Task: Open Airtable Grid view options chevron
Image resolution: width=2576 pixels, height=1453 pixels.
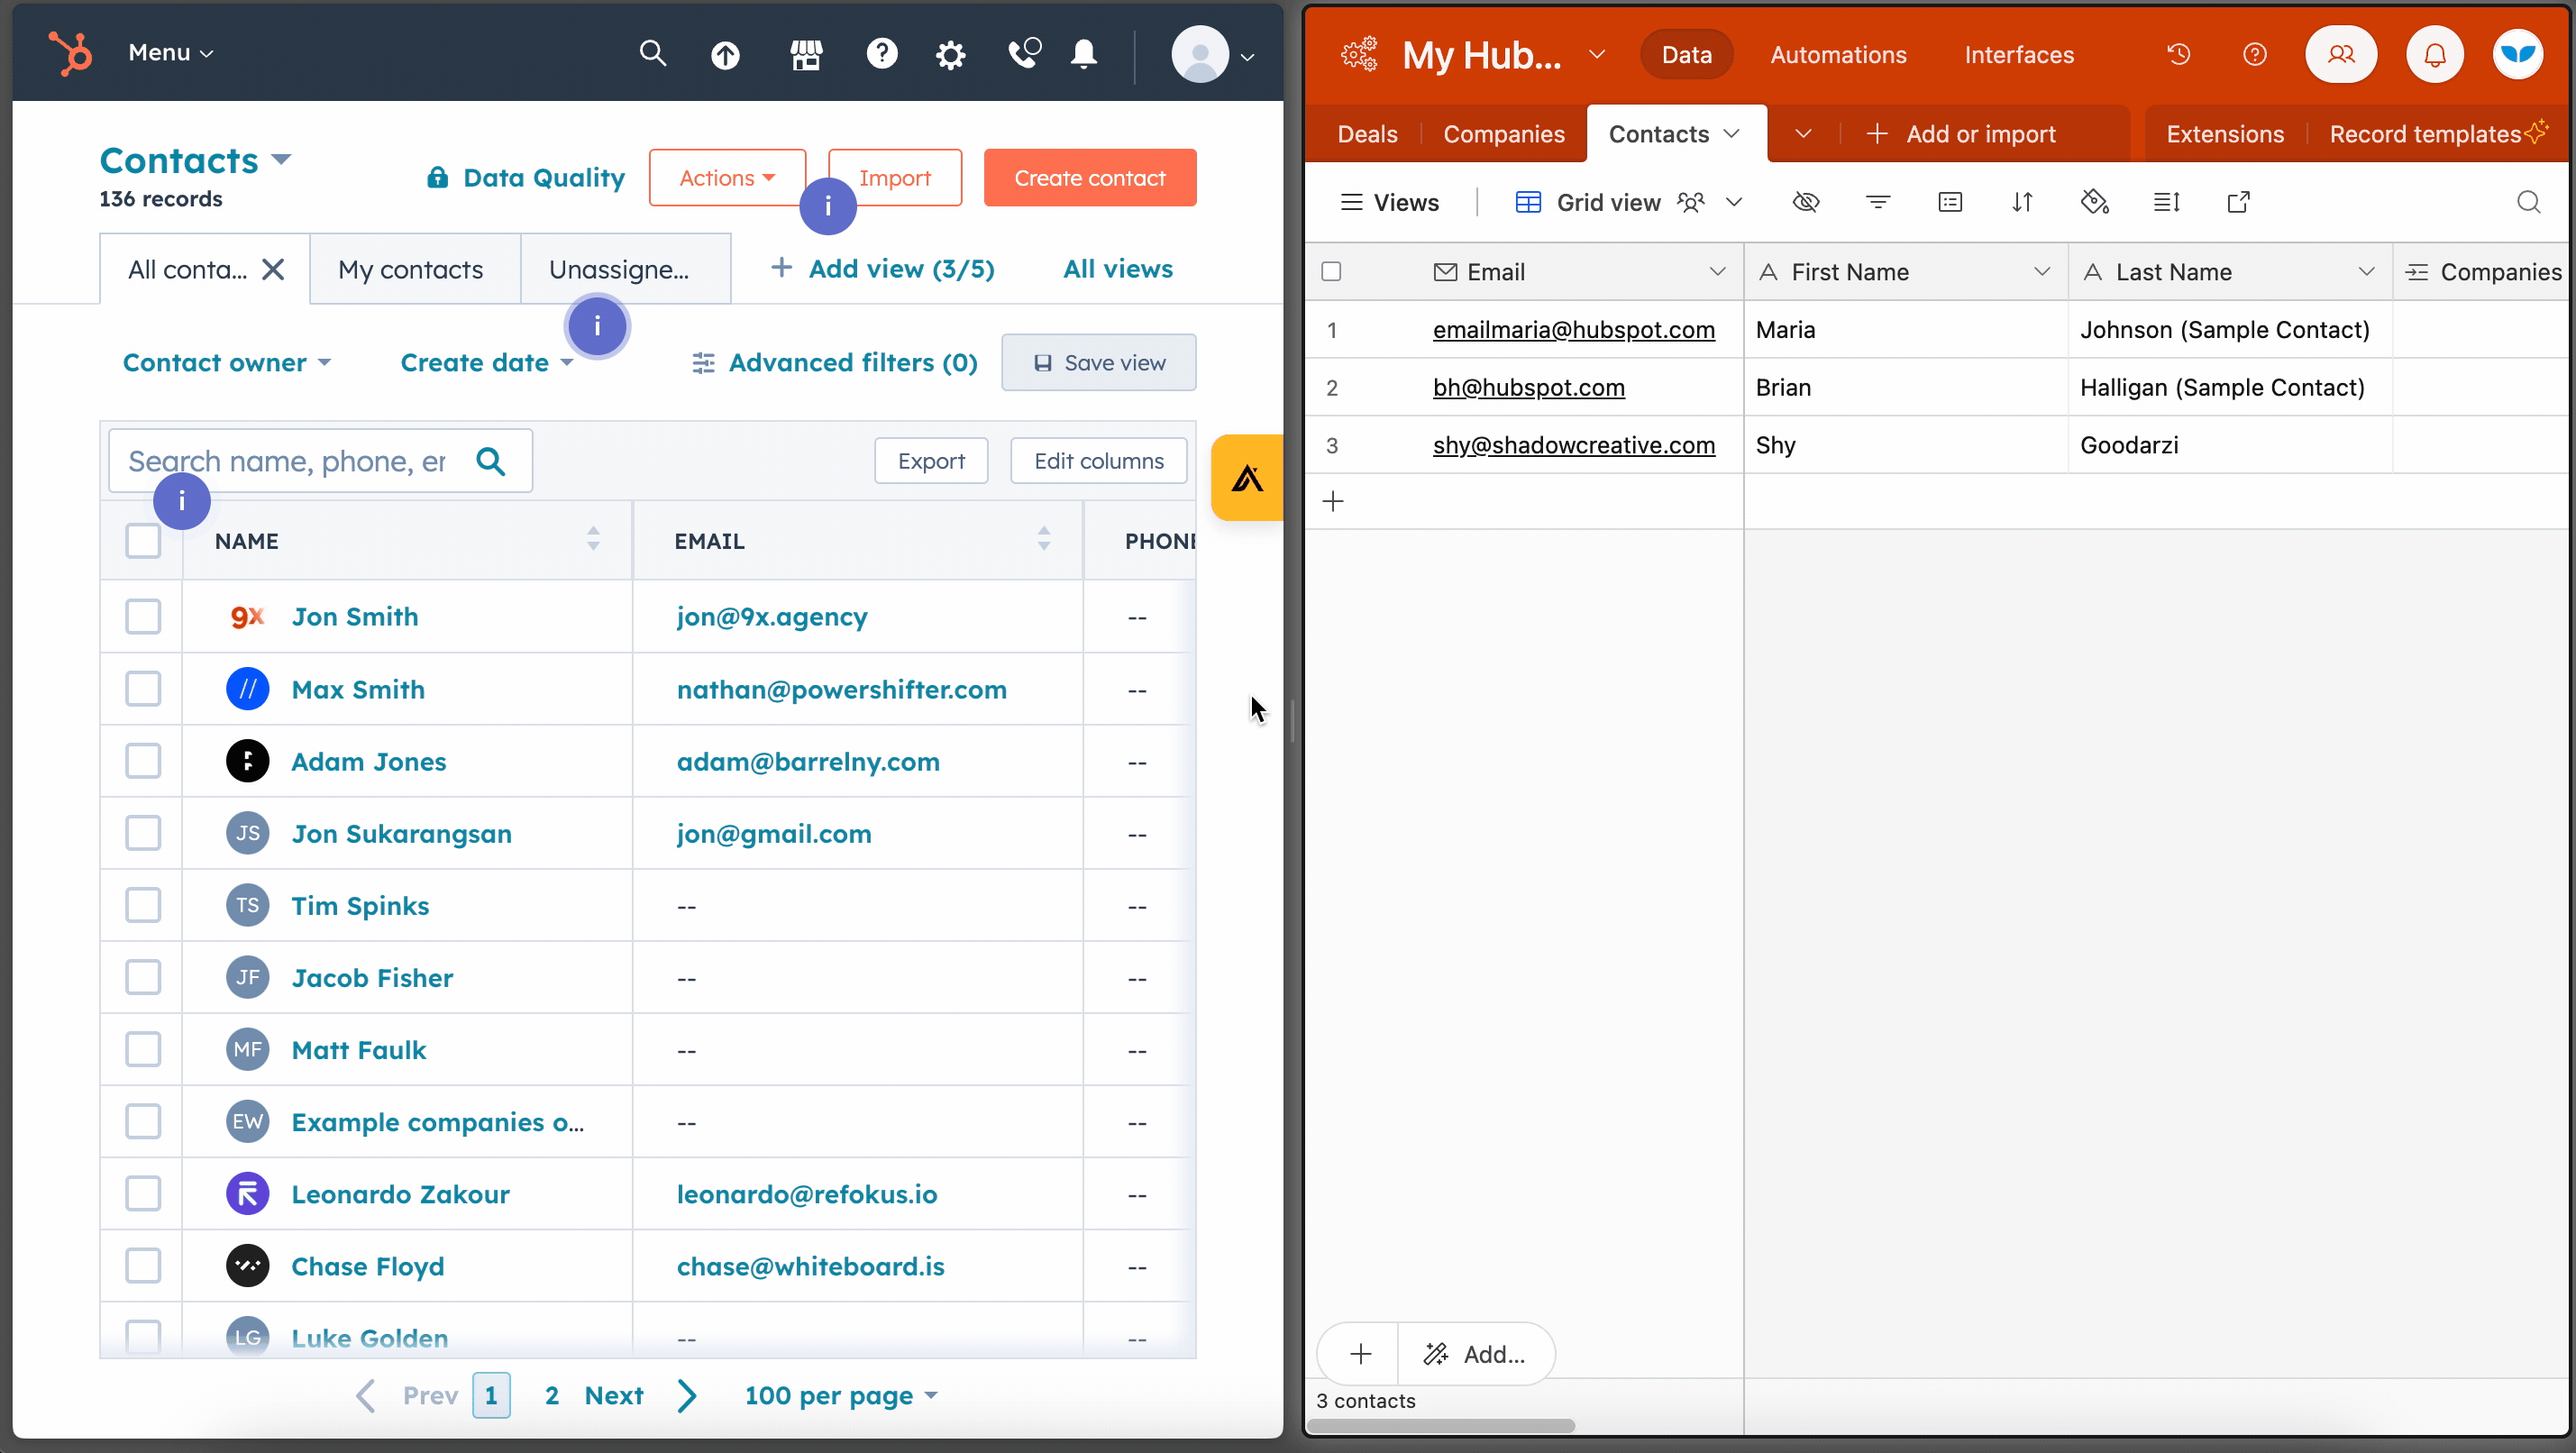Action: [1734, 202]
